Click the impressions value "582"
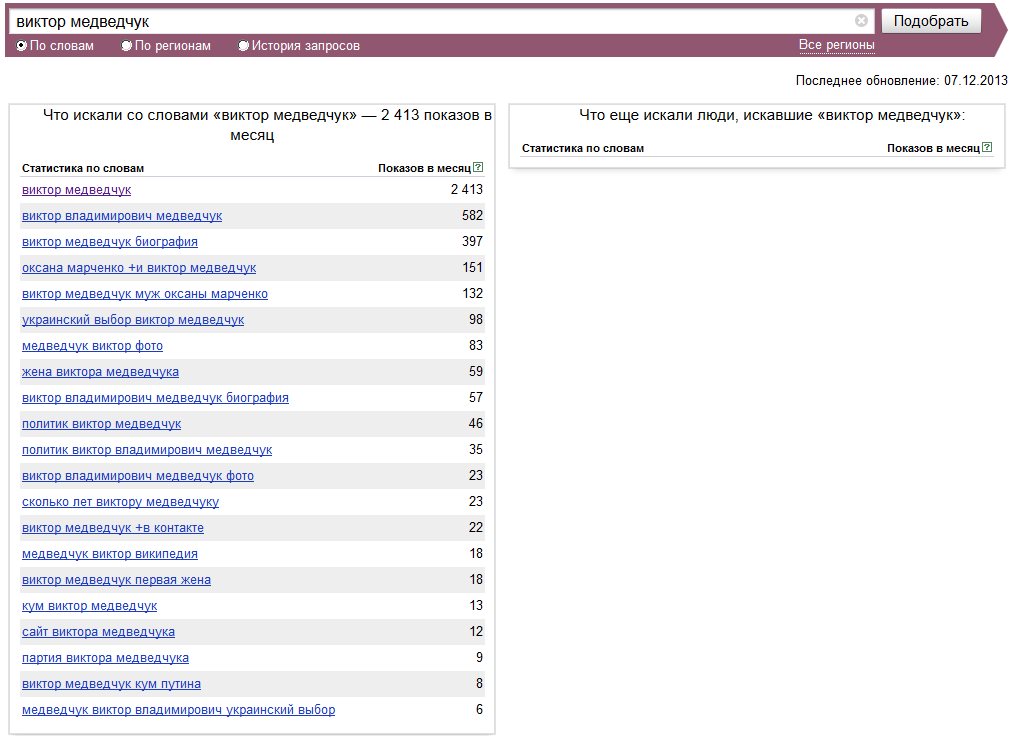The height and width of the screenshot is (736, 1012). (472, 215)
